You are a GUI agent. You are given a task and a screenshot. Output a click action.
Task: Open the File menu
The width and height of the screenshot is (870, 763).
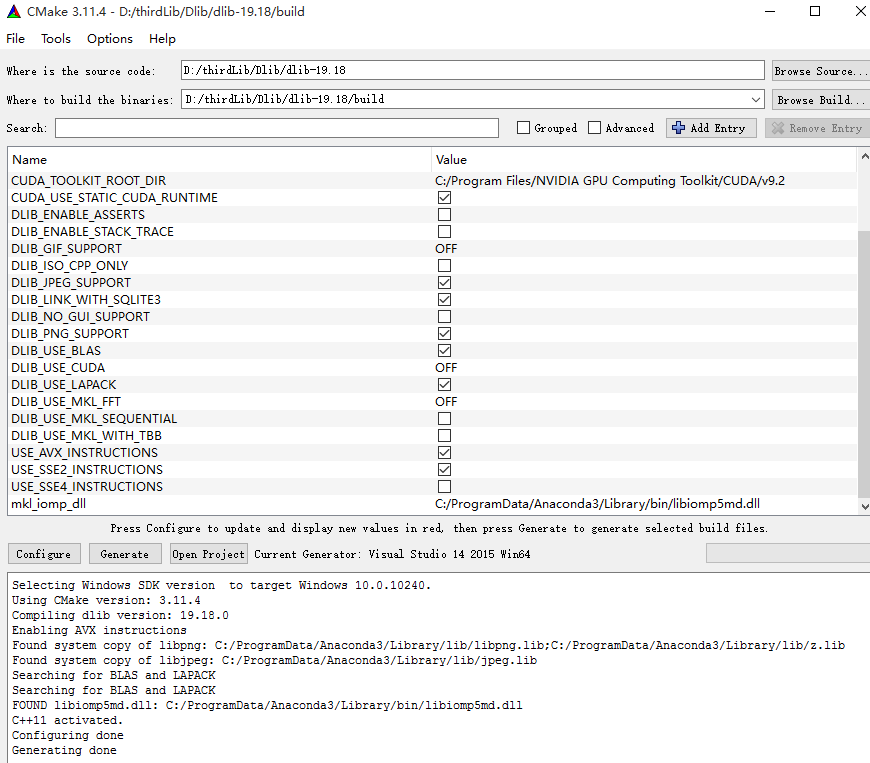coord(16,39)
